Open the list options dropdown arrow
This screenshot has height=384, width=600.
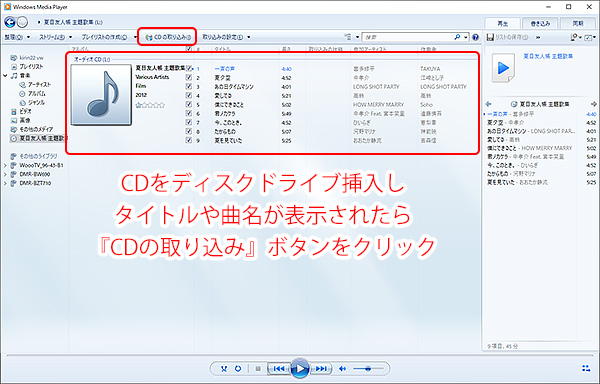coord(580,37)
